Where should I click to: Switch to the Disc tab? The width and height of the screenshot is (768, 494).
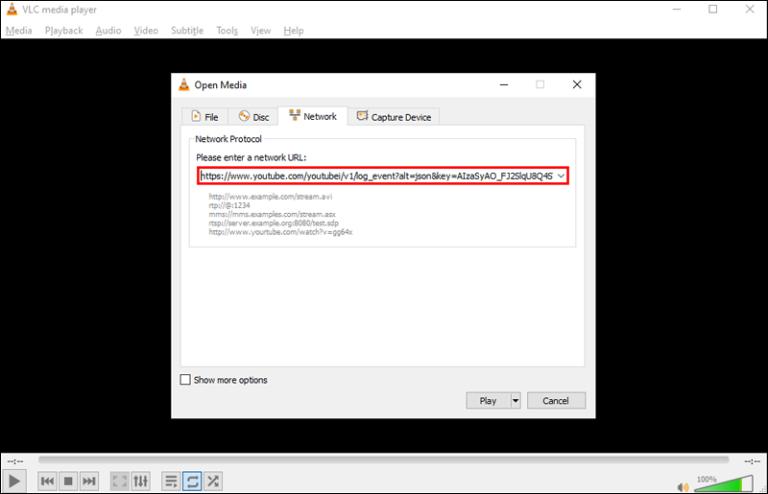254,117
